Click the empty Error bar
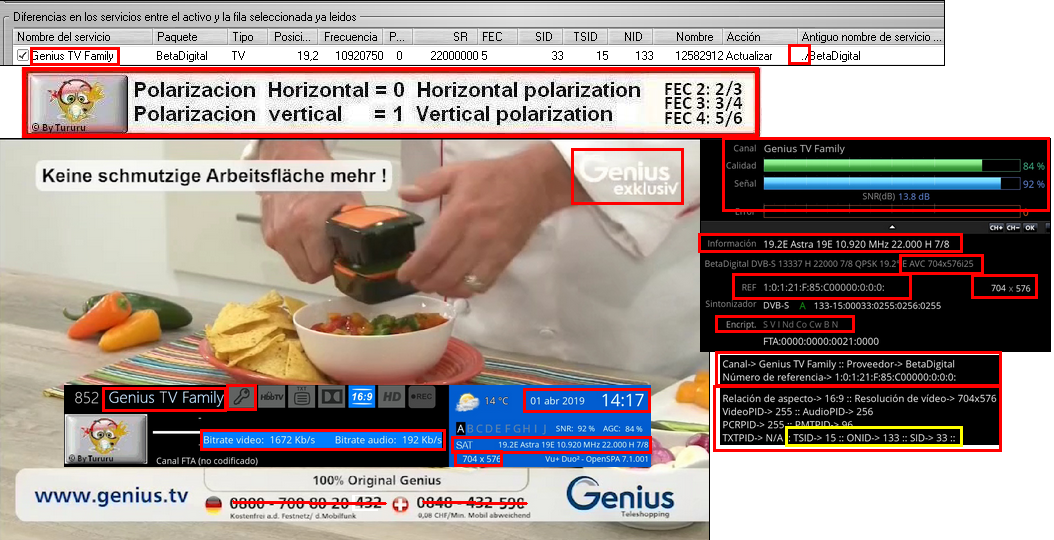 point(891,212)
